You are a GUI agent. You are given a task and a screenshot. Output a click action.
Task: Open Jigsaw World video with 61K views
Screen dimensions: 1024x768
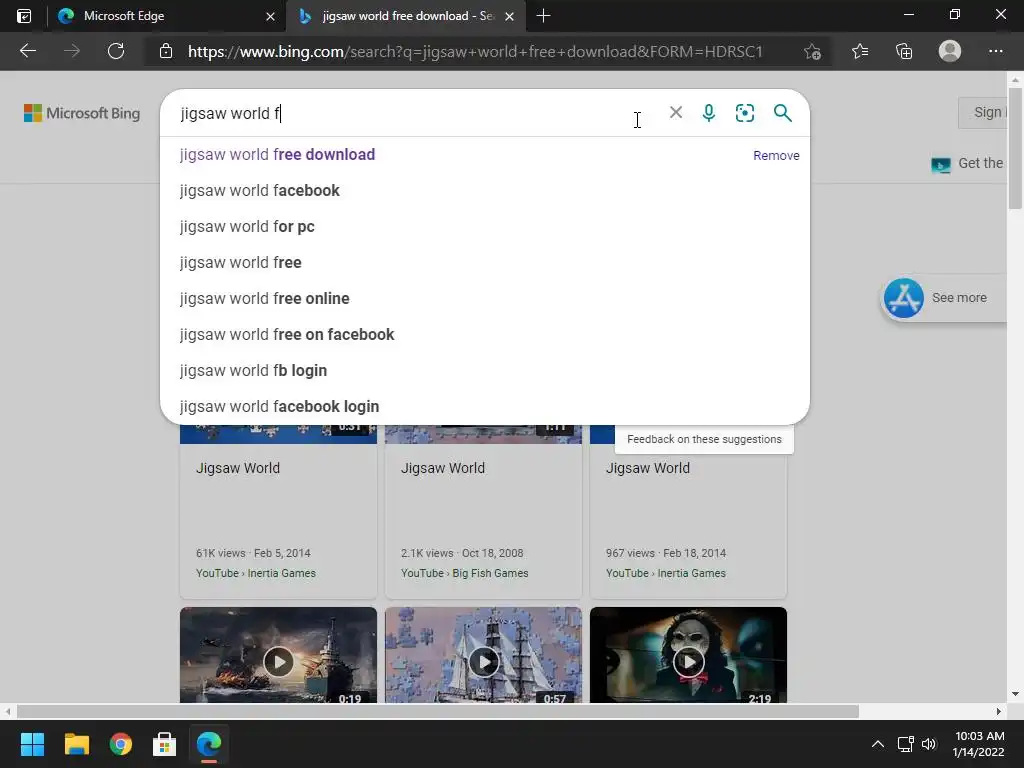tap(278, 511)
